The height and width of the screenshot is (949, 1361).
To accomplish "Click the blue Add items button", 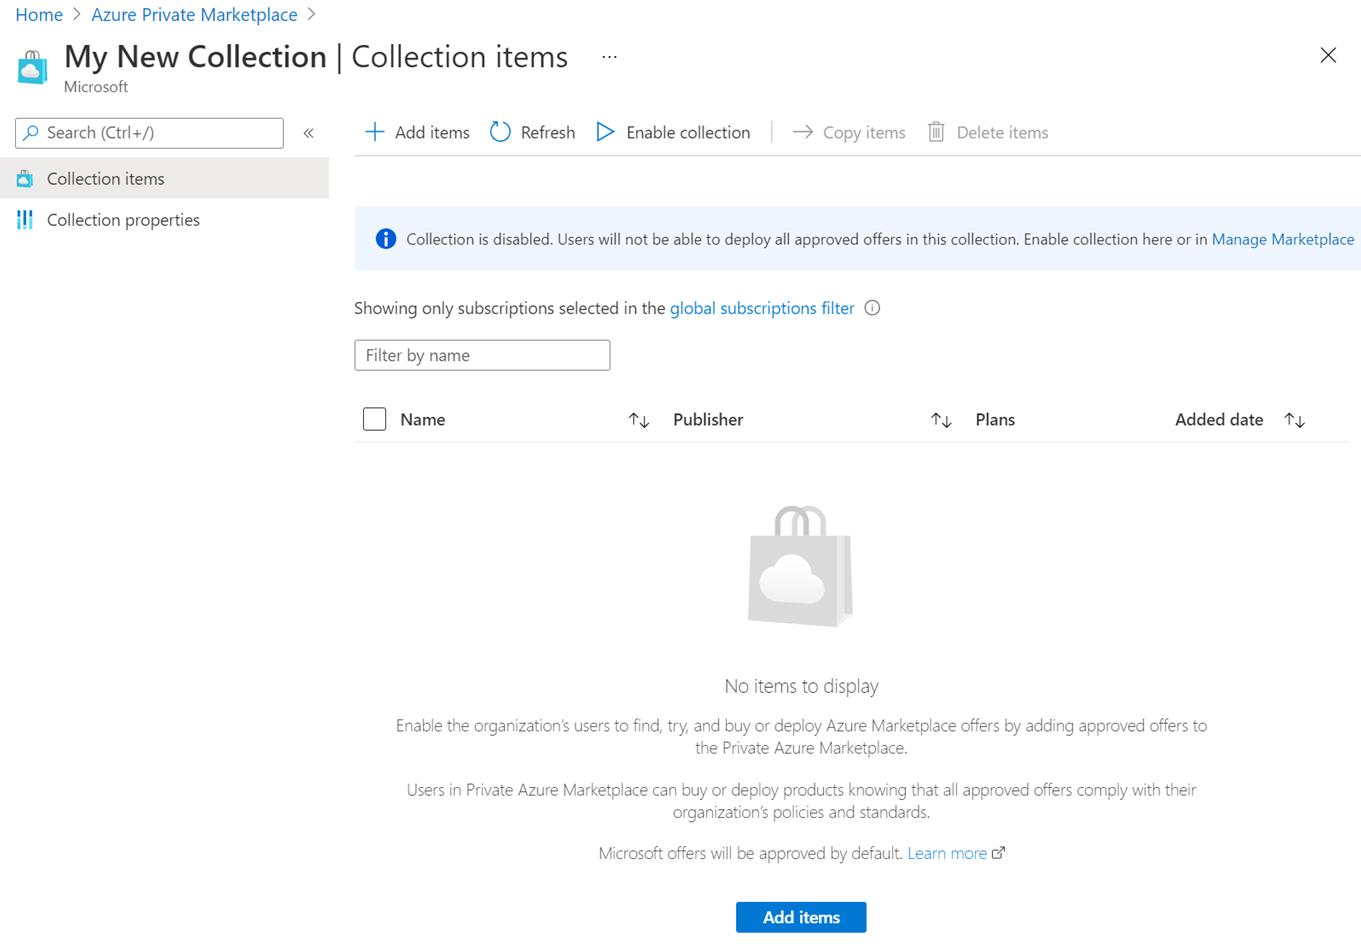I will click(801, 917).
